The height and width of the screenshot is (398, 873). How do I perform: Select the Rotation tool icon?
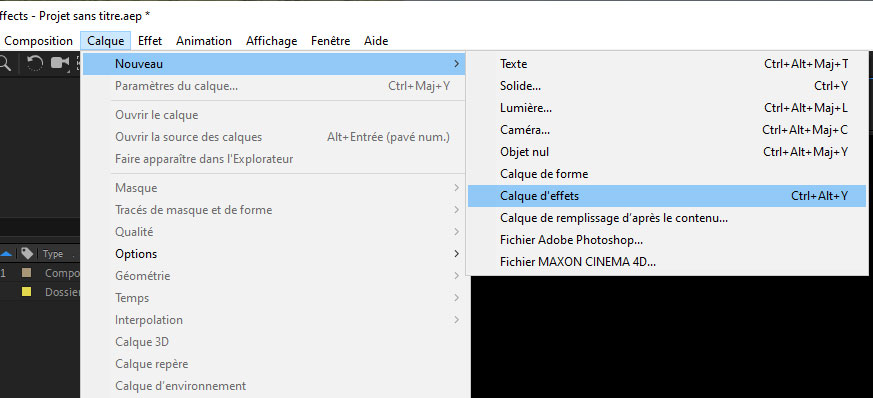[35, 63]
